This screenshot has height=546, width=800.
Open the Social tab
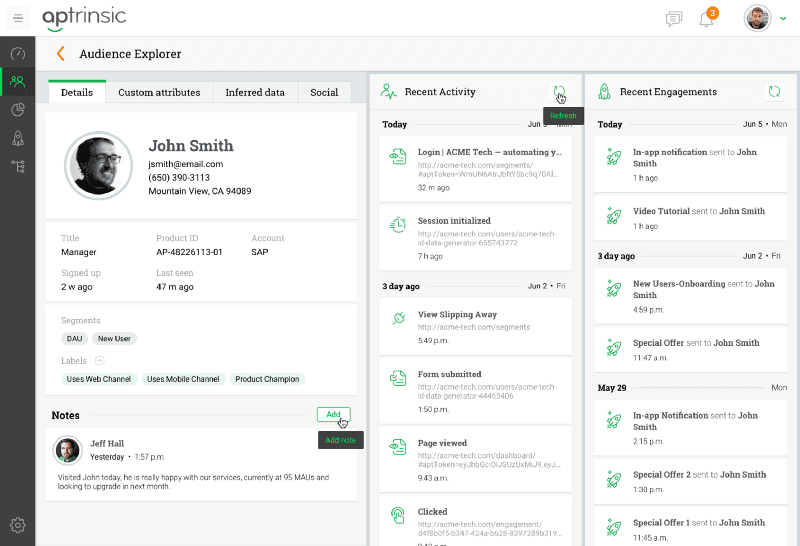tap(324, 92)
